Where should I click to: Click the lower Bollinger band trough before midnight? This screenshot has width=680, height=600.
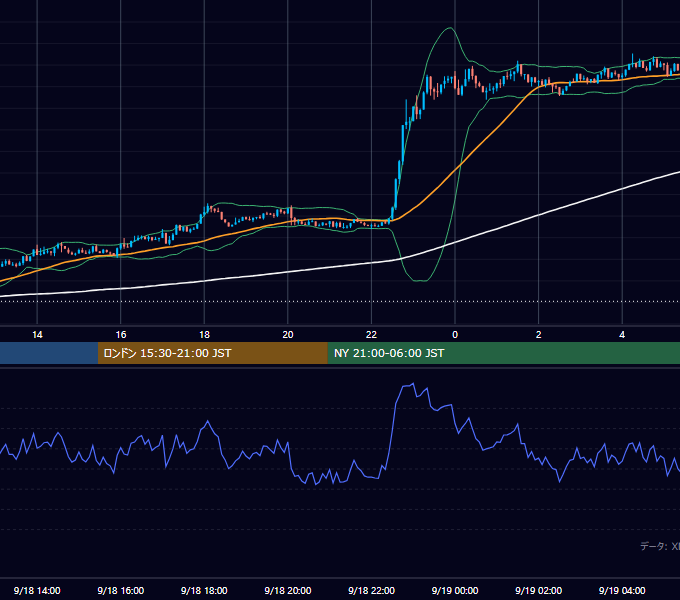pyautogui.click(x=420, y=280)
